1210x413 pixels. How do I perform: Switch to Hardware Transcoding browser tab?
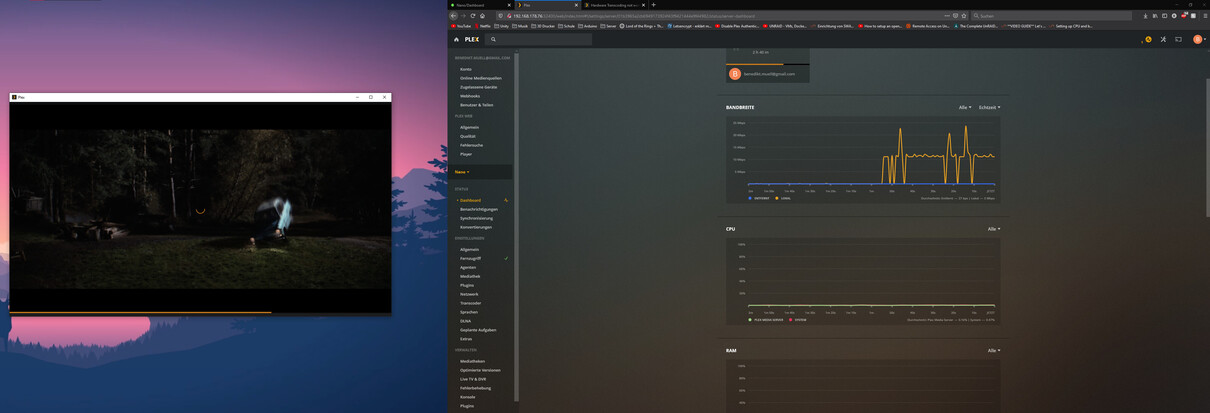614,5
